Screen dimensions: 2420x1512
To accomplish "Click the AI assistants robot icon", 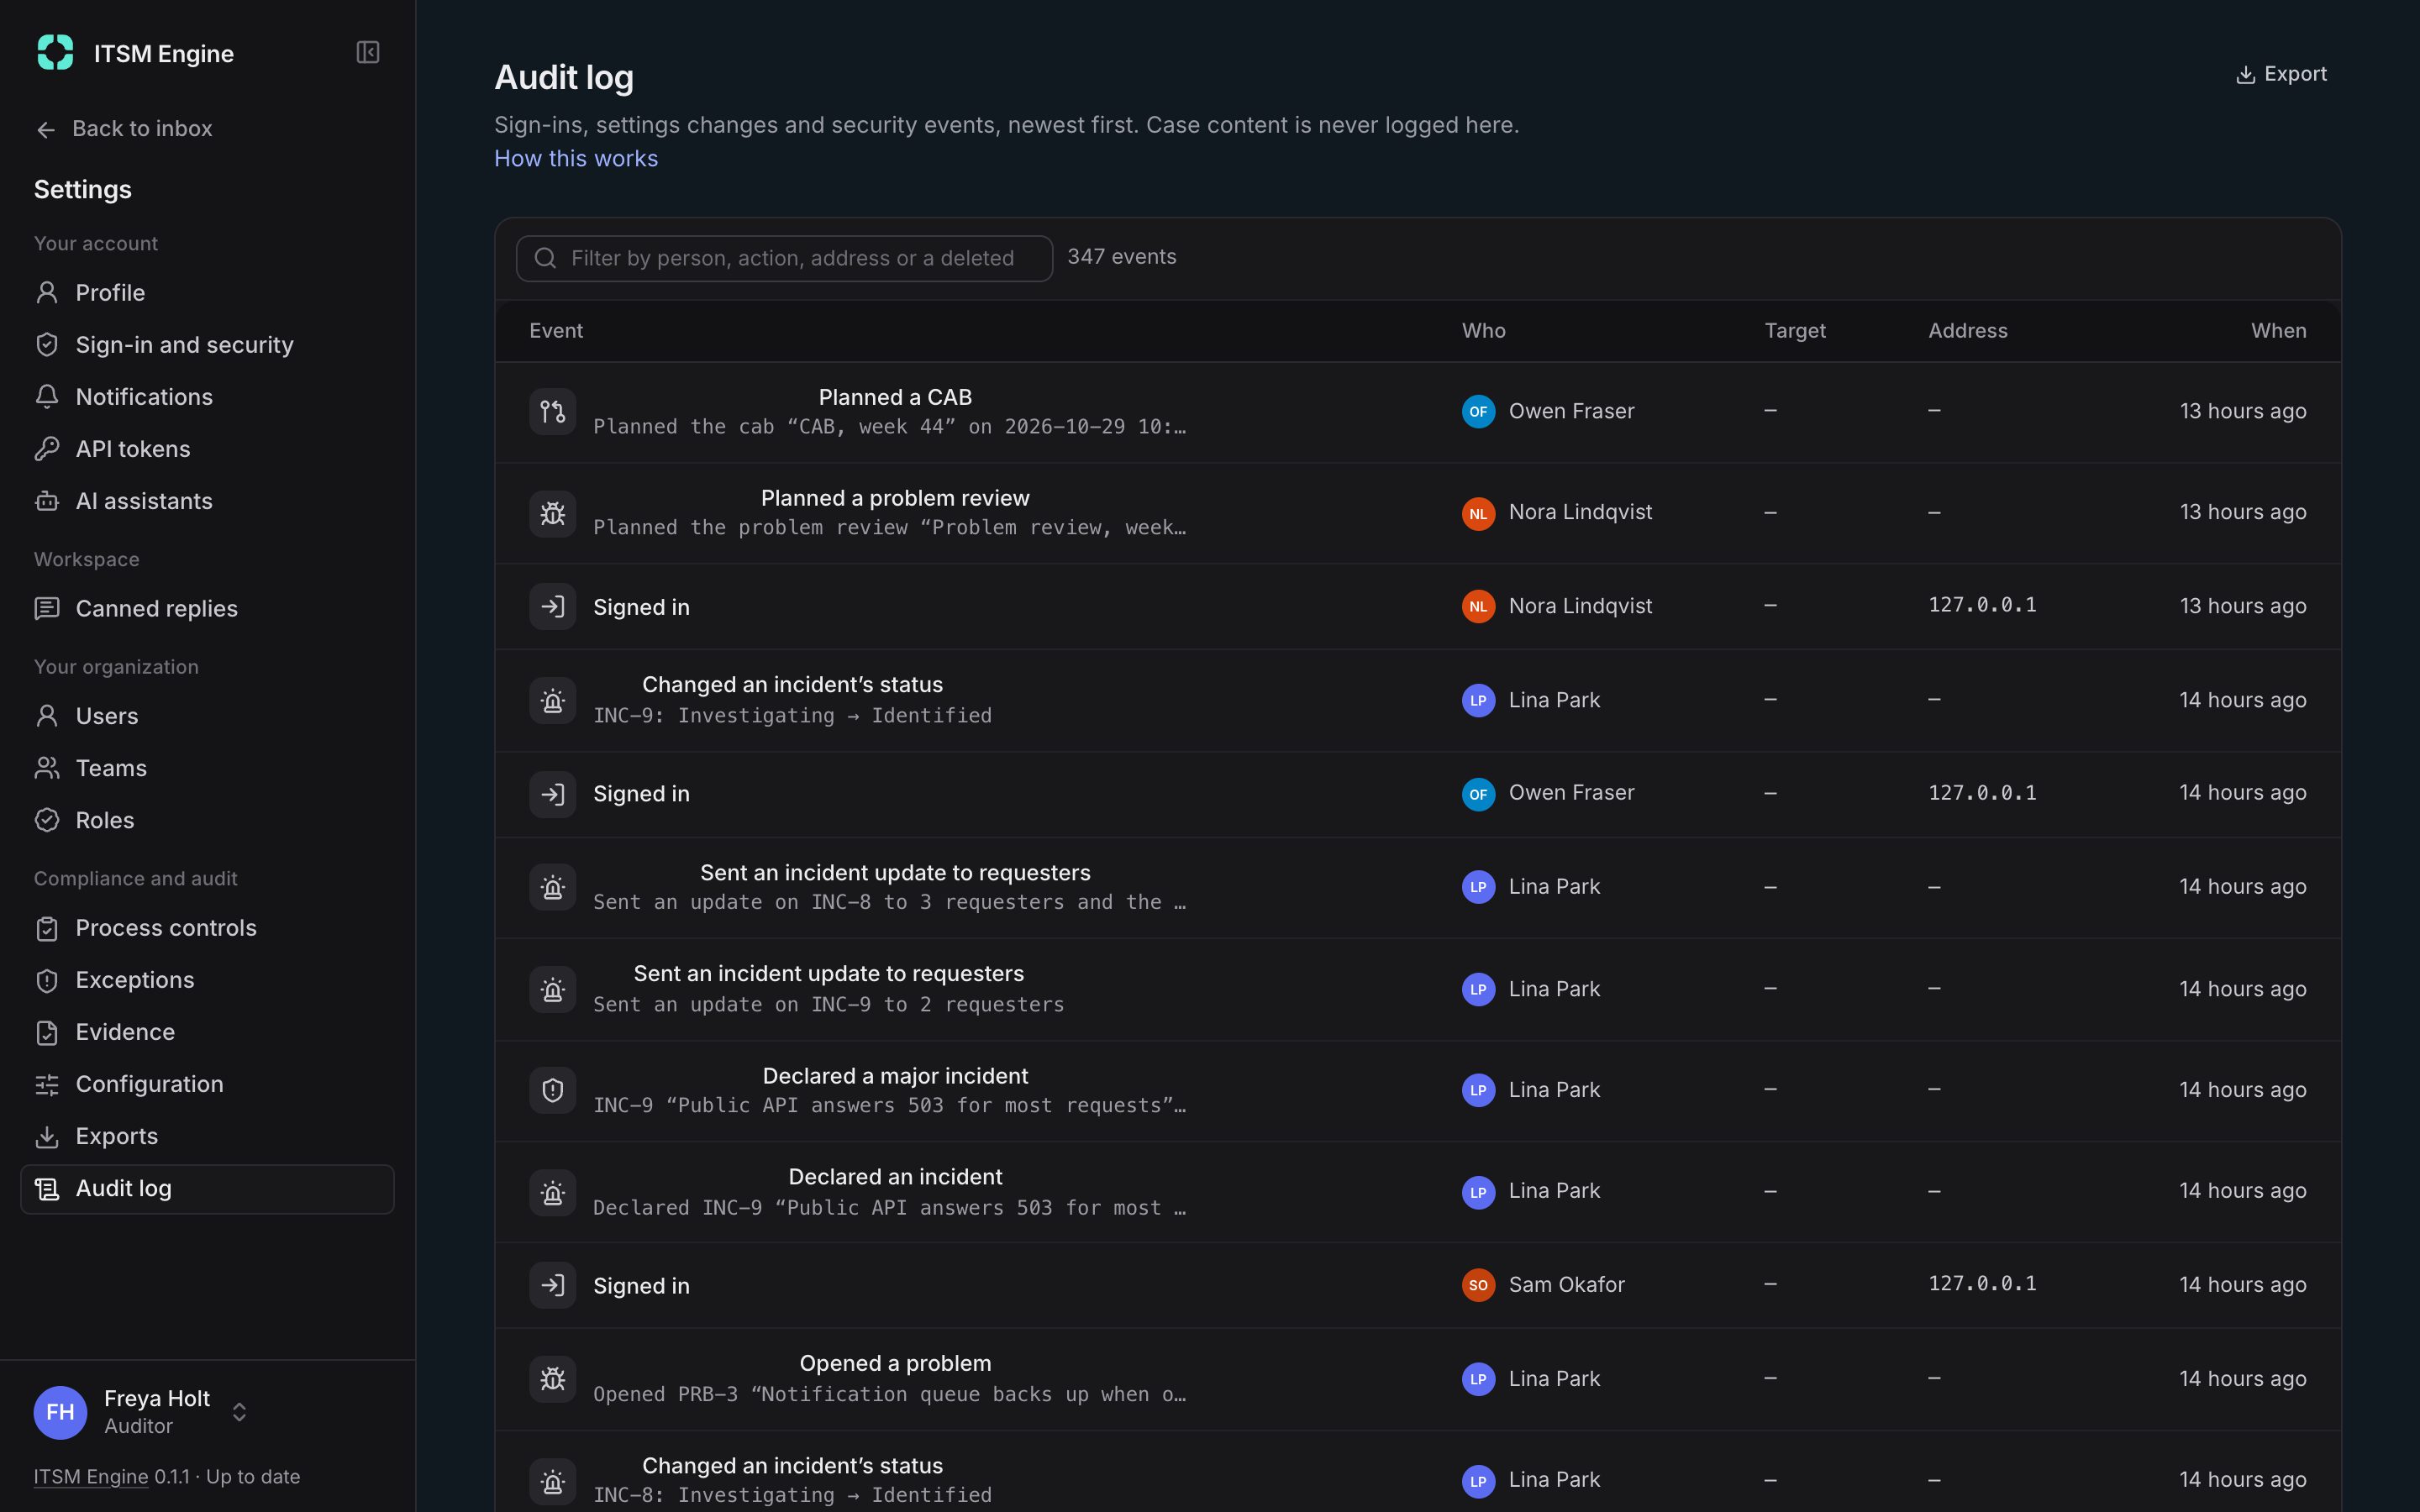I will click(47, 501).
